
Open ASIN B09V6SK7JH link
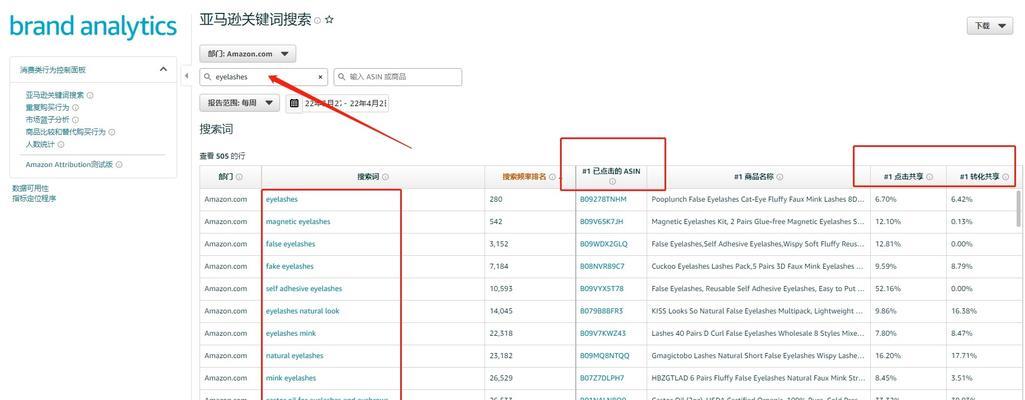[601, 222]
